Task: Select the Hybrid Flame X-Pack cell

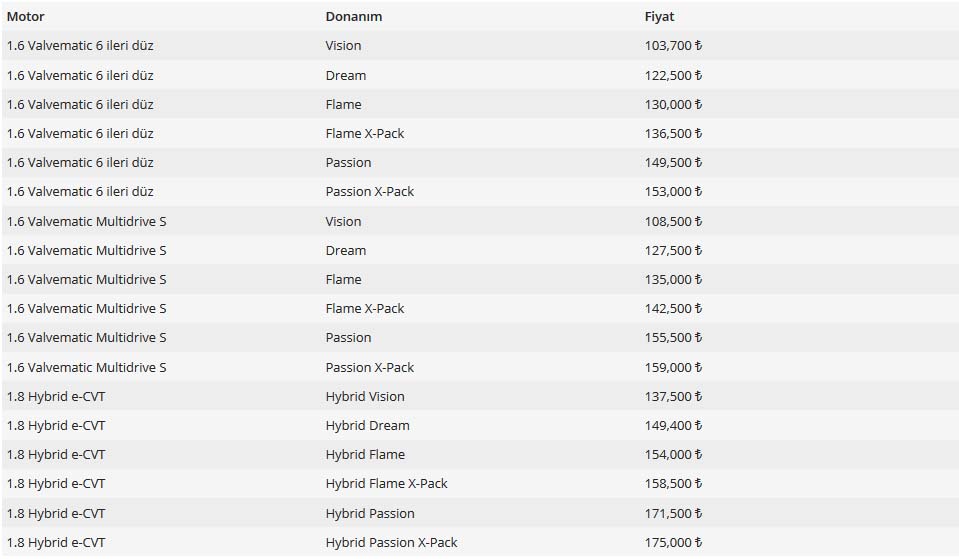Action: pos(386,483)
